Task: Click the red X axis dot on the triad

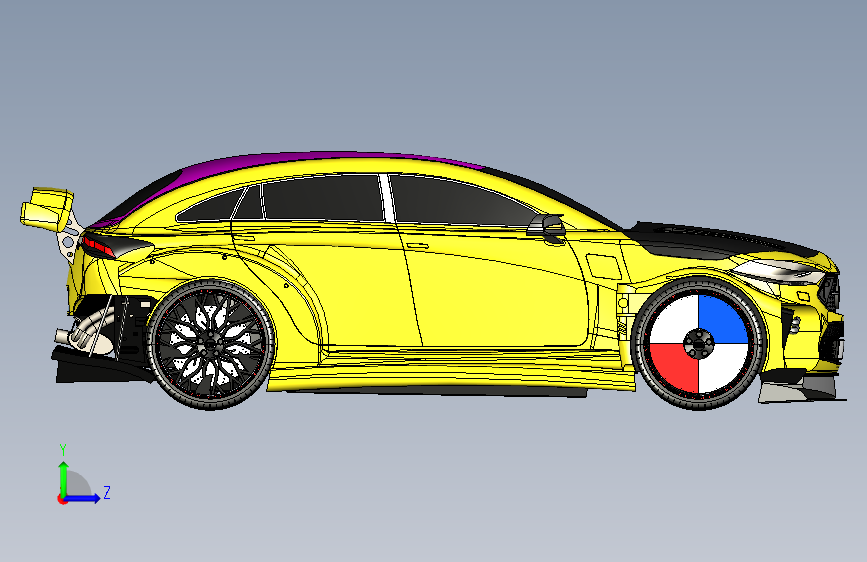Action: tap(61, 499)
